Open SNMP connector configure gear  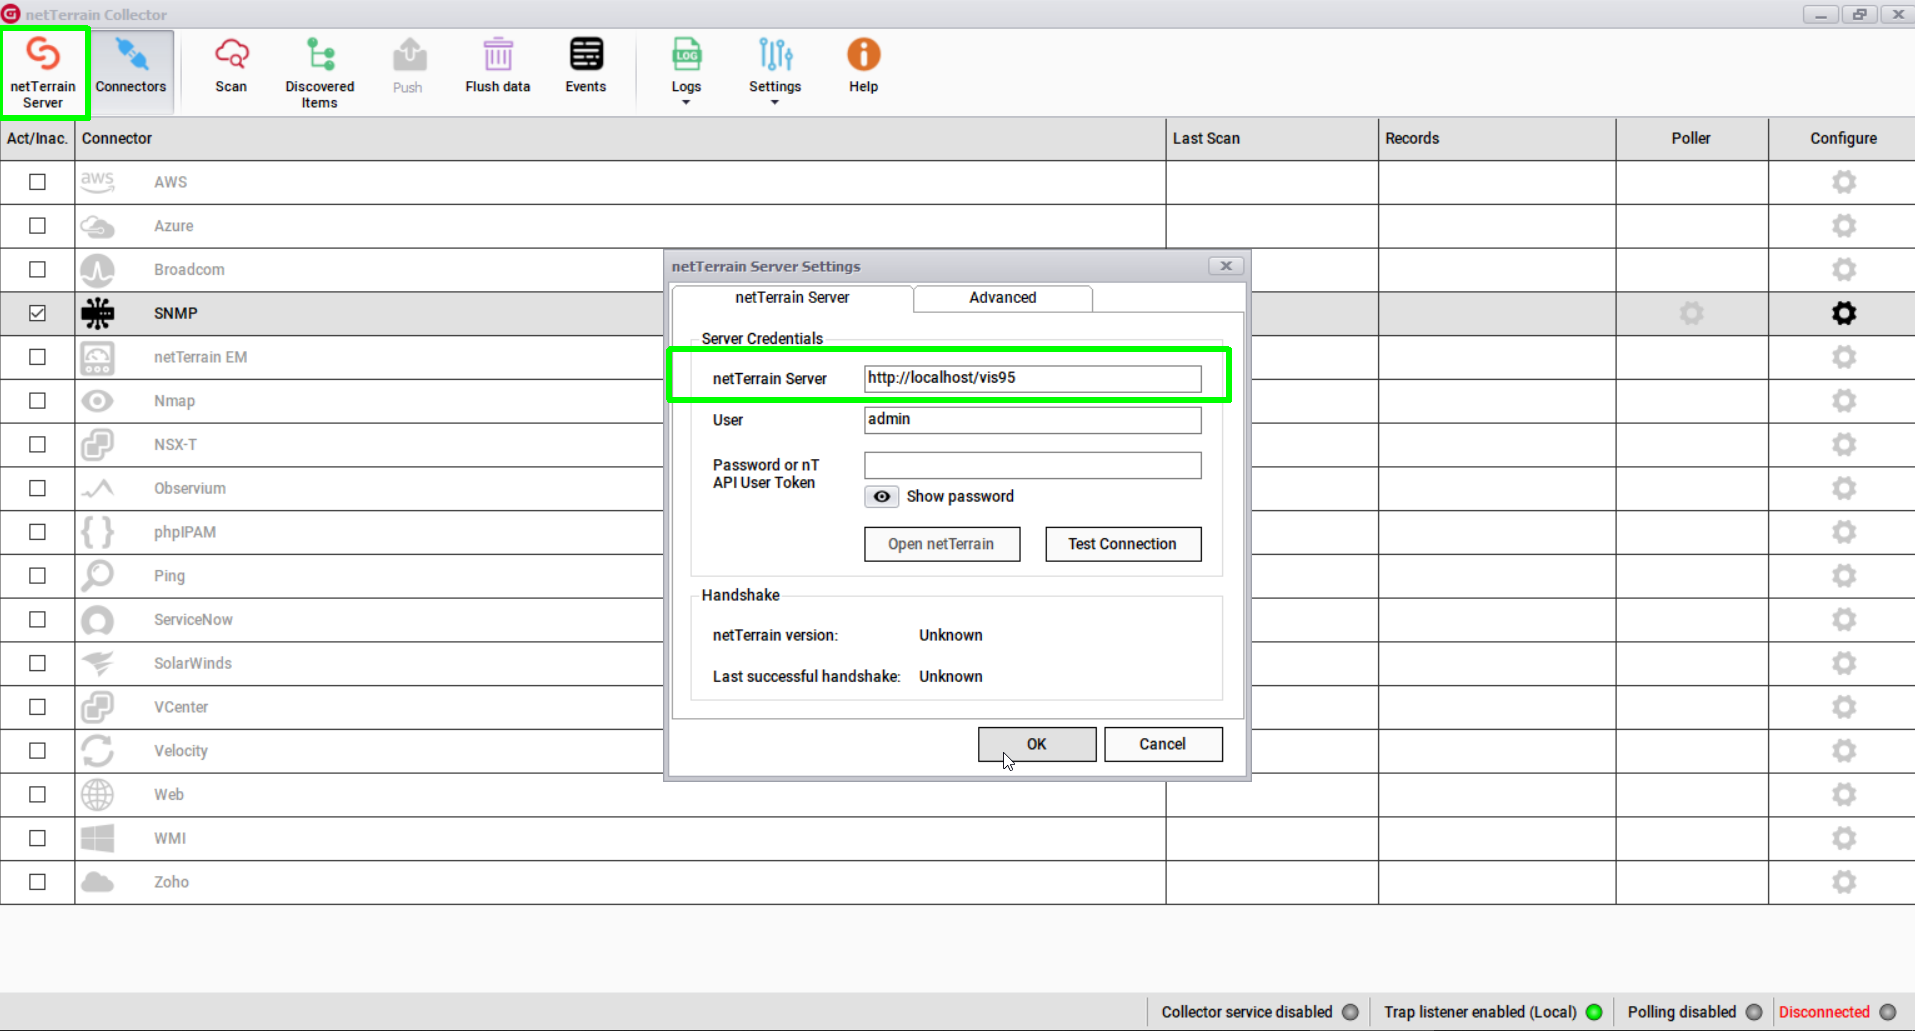click(1843, 313)
